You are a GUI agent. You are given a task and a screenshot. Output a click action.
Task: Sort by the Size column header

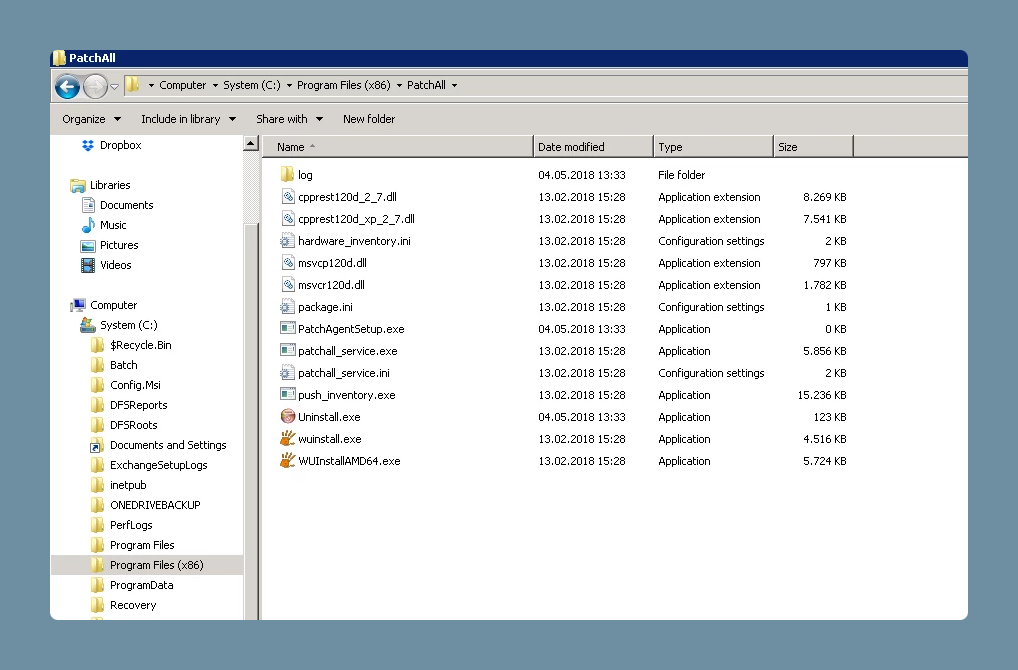[813, 147]
